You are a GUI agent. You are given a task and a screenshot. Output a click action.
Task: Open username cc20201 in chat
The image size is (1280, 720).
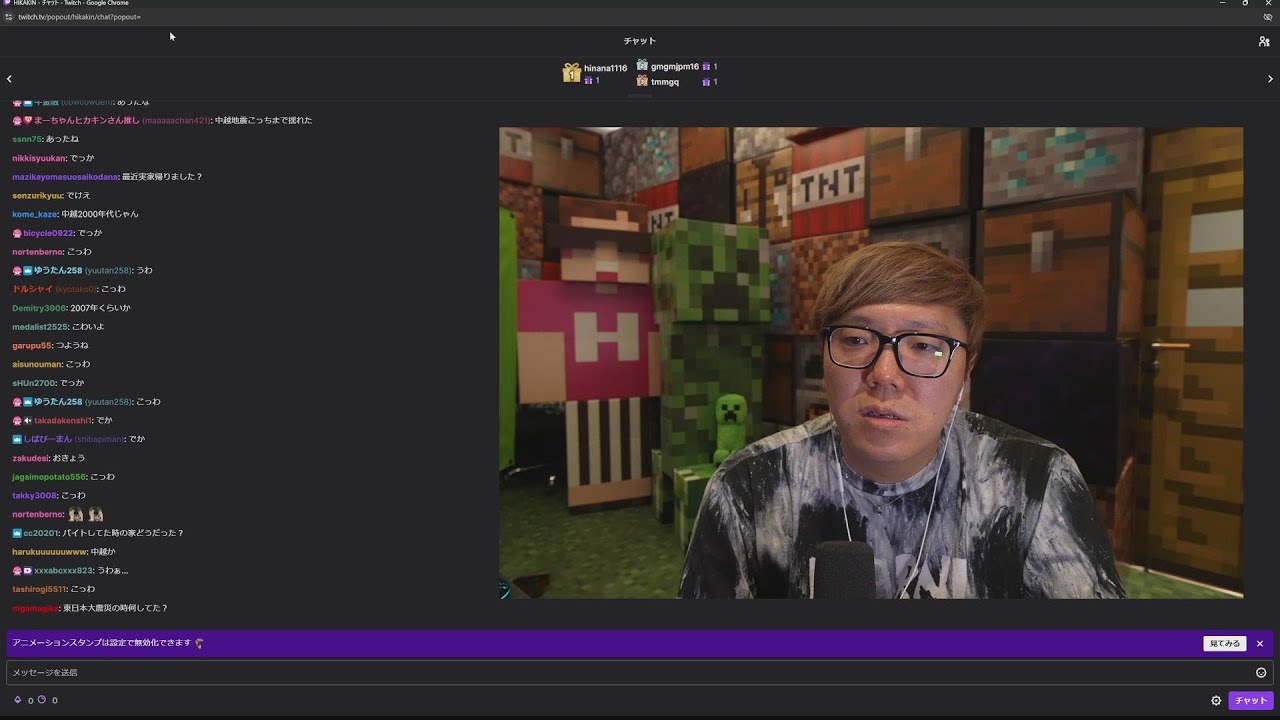click(40, 533)
